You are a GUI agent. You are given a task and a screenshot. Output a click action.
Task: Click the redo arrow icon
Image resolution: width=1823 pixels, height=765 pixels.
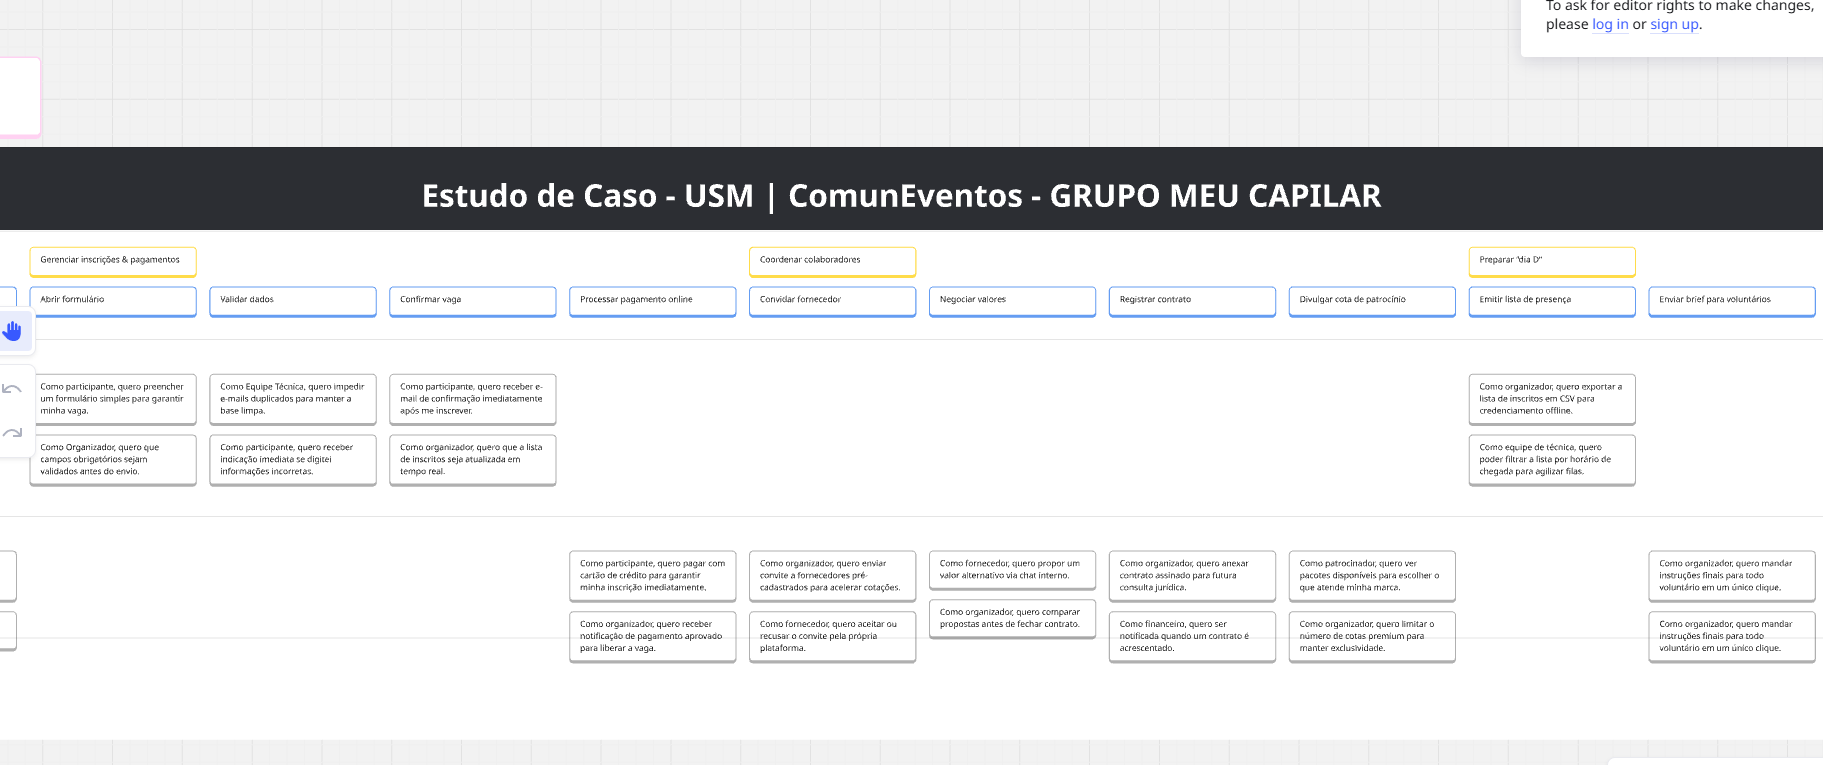12,433
